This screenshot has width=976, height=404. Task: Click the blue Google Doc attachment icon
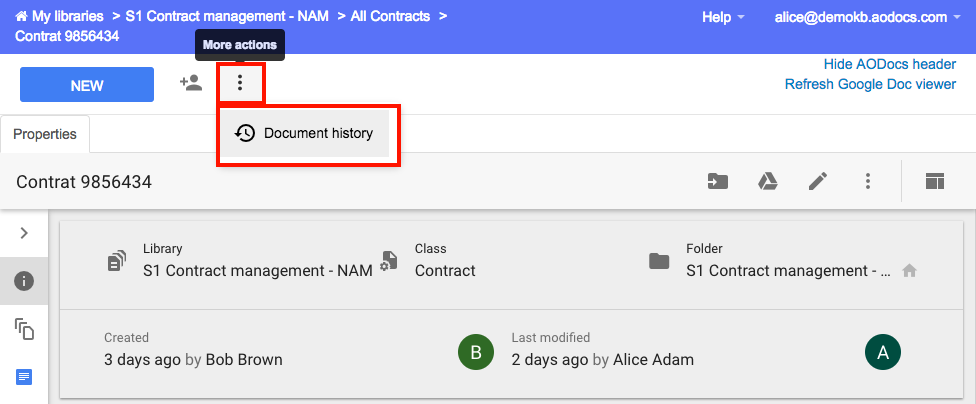pos(24,377)
